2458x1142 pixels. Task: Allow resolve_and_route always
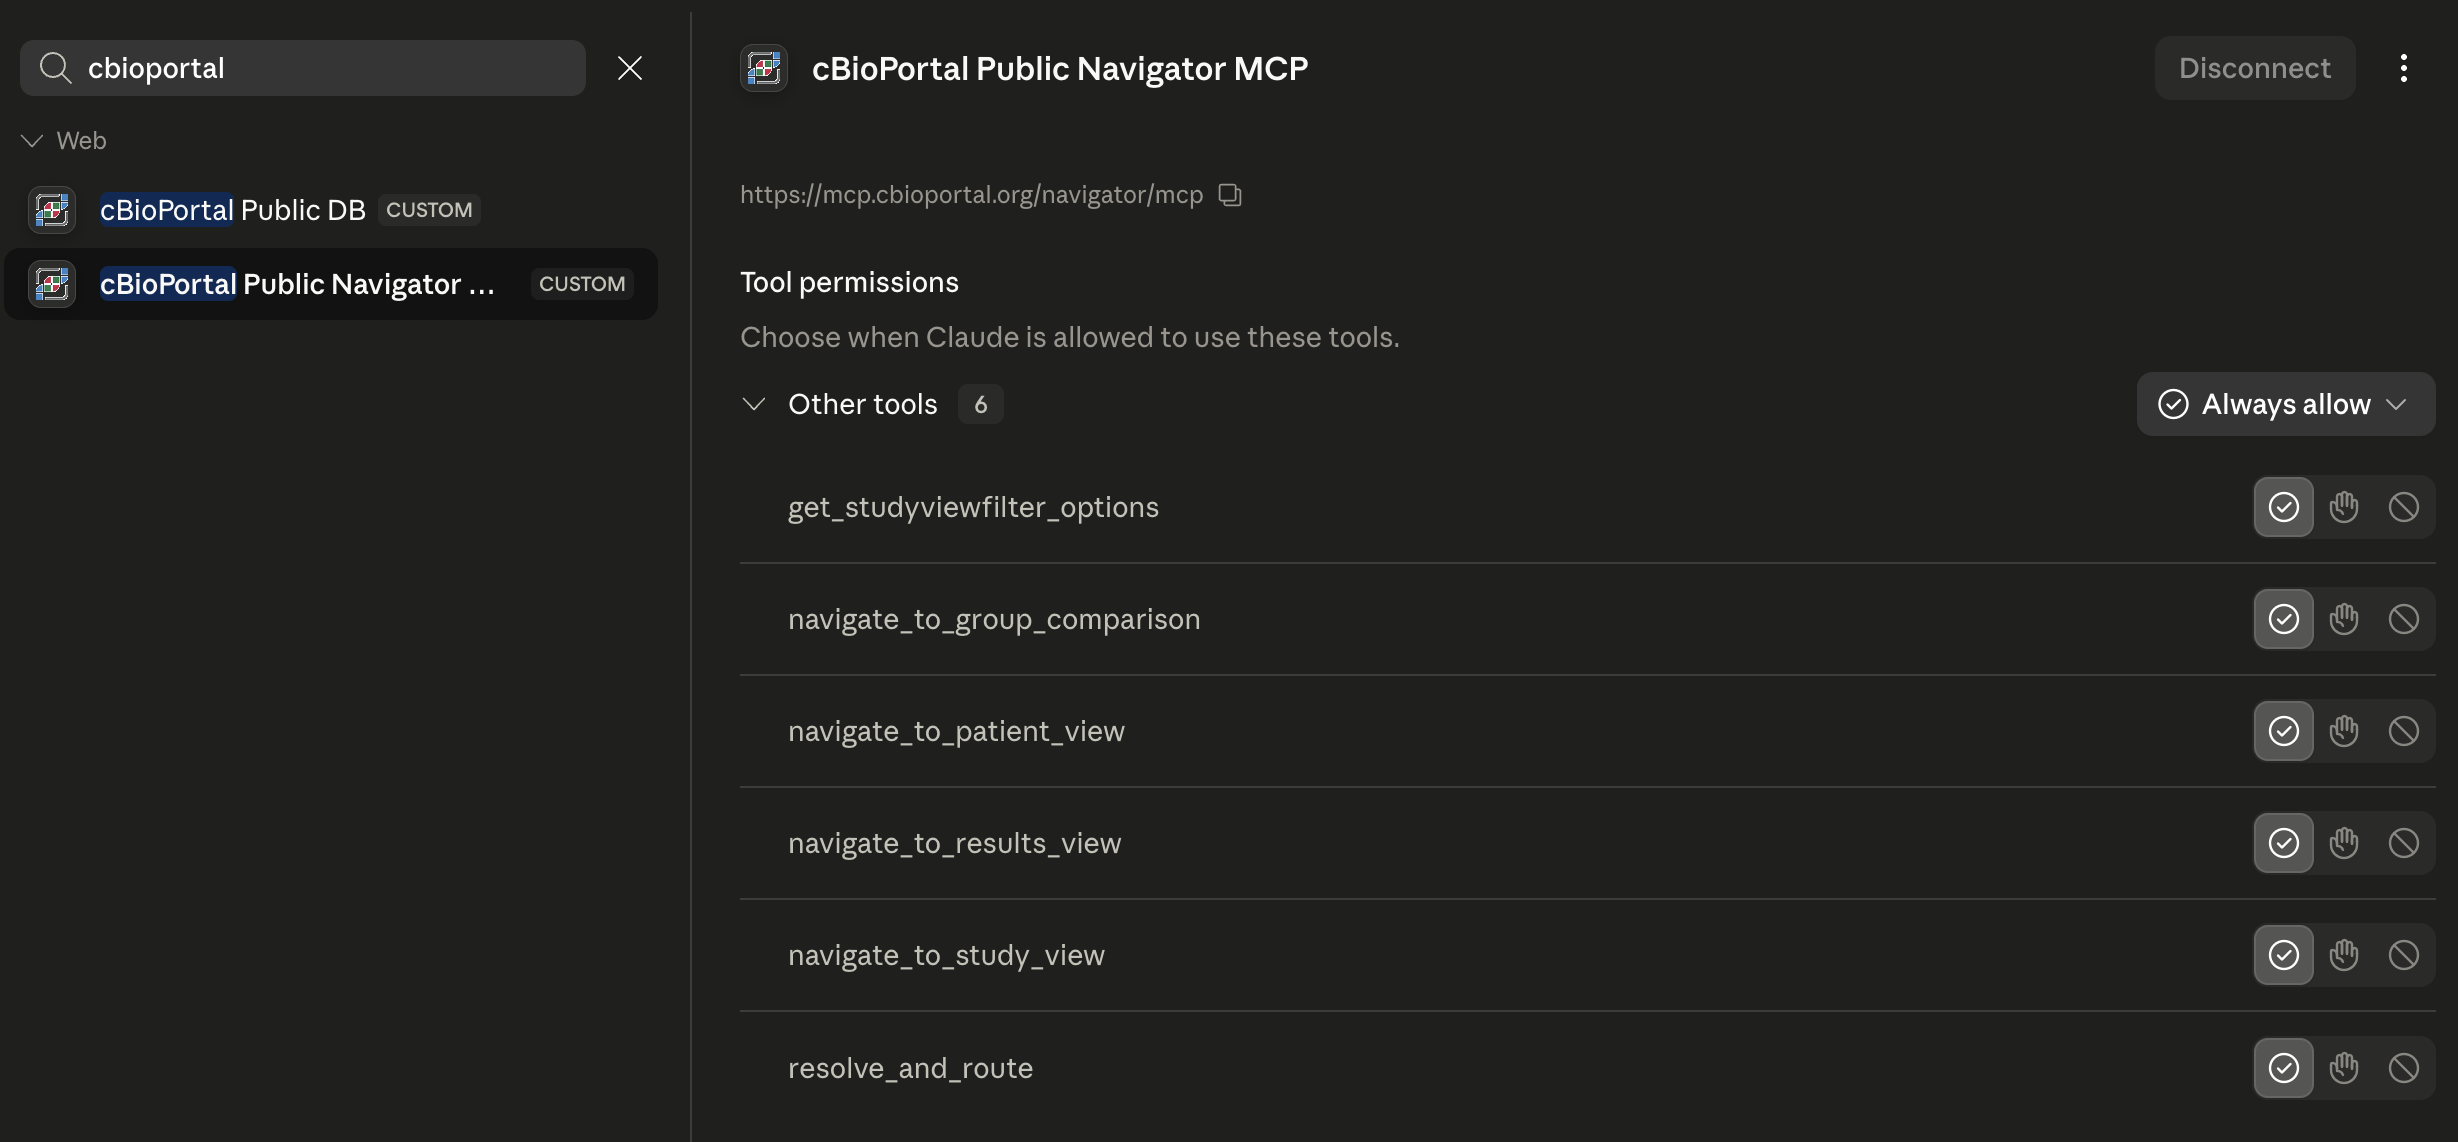2284,1068
